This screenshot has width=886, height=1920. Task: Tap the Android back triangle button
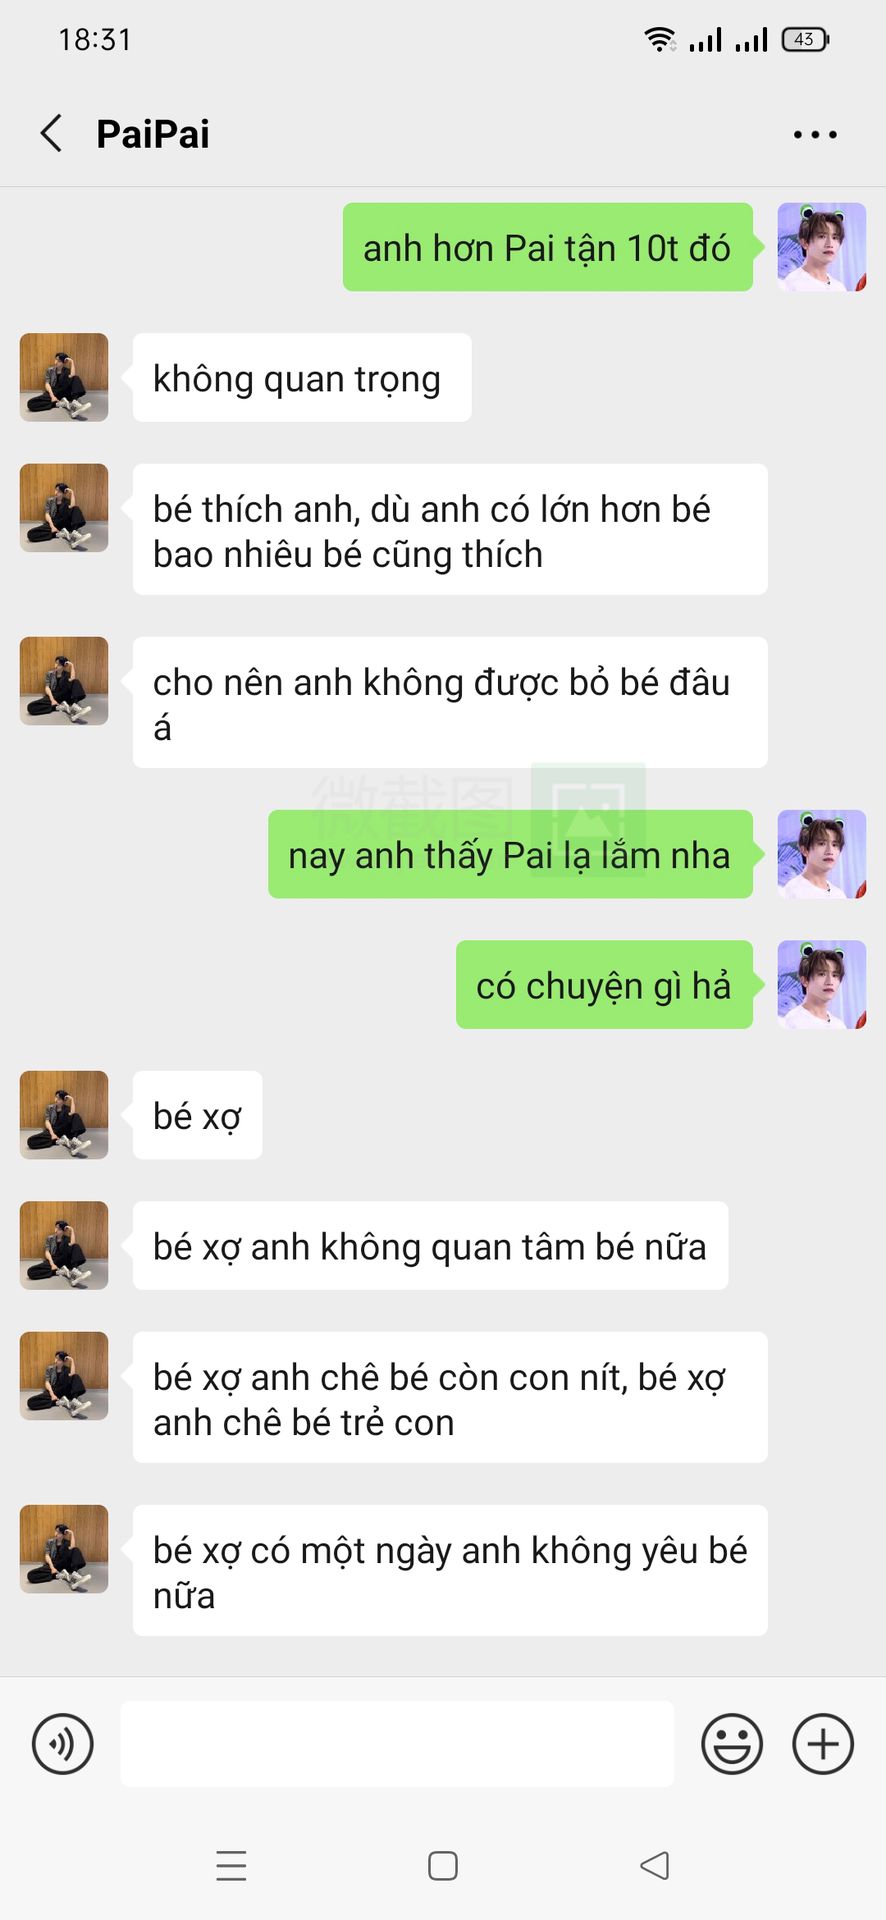point(655,1866)
